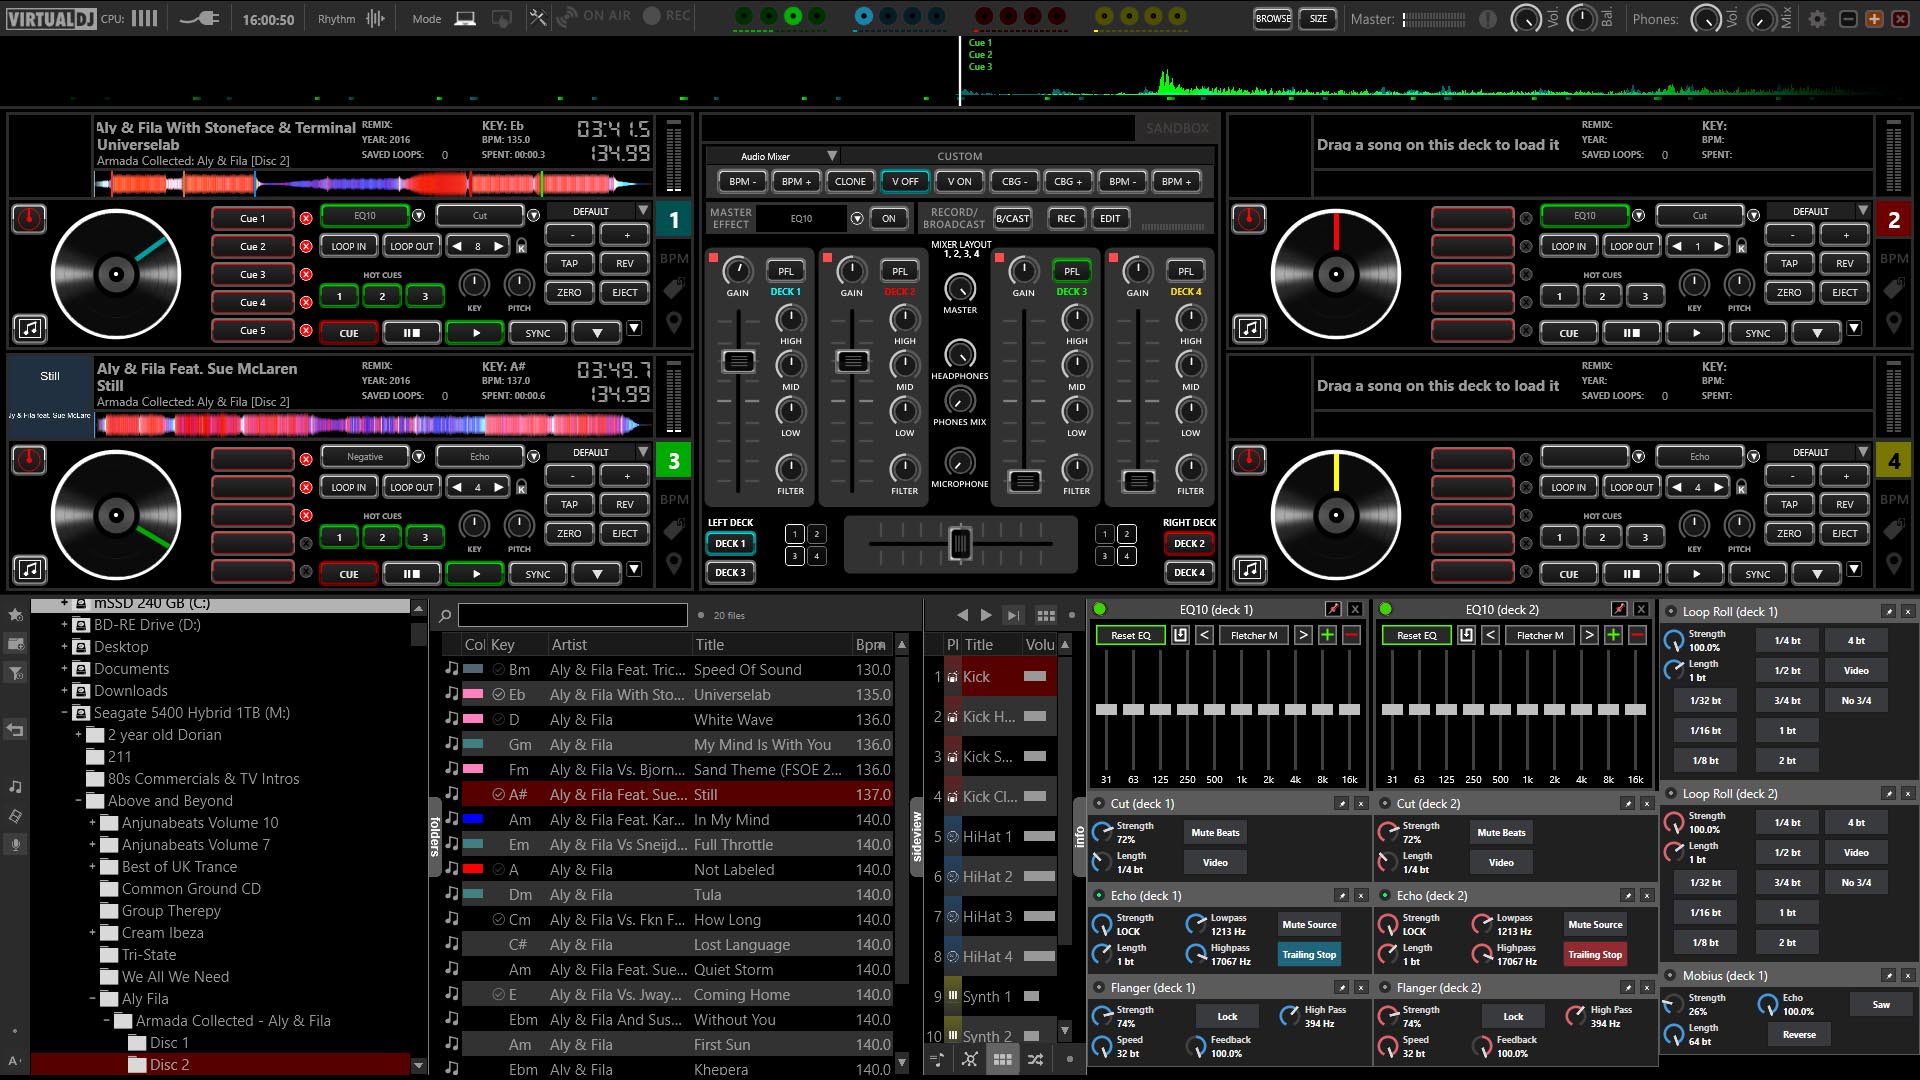Viewport: 1920px width, 1080px height.
Task: Select Kick sample row in sampler list
Action: point(992,677)
